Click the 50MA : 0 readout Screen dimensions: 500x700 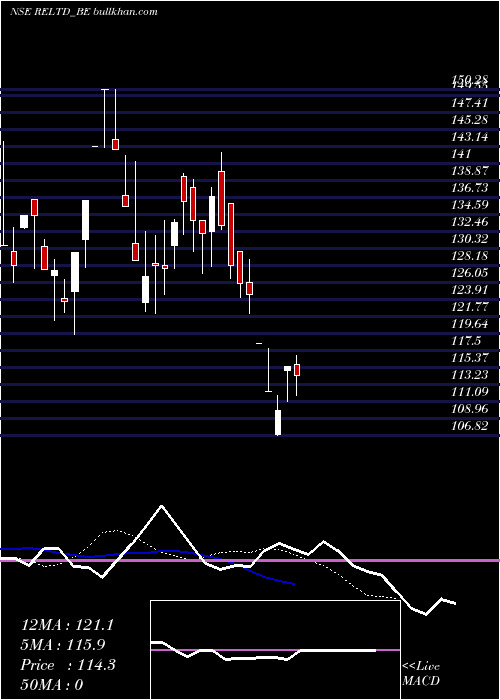point(52,685)
